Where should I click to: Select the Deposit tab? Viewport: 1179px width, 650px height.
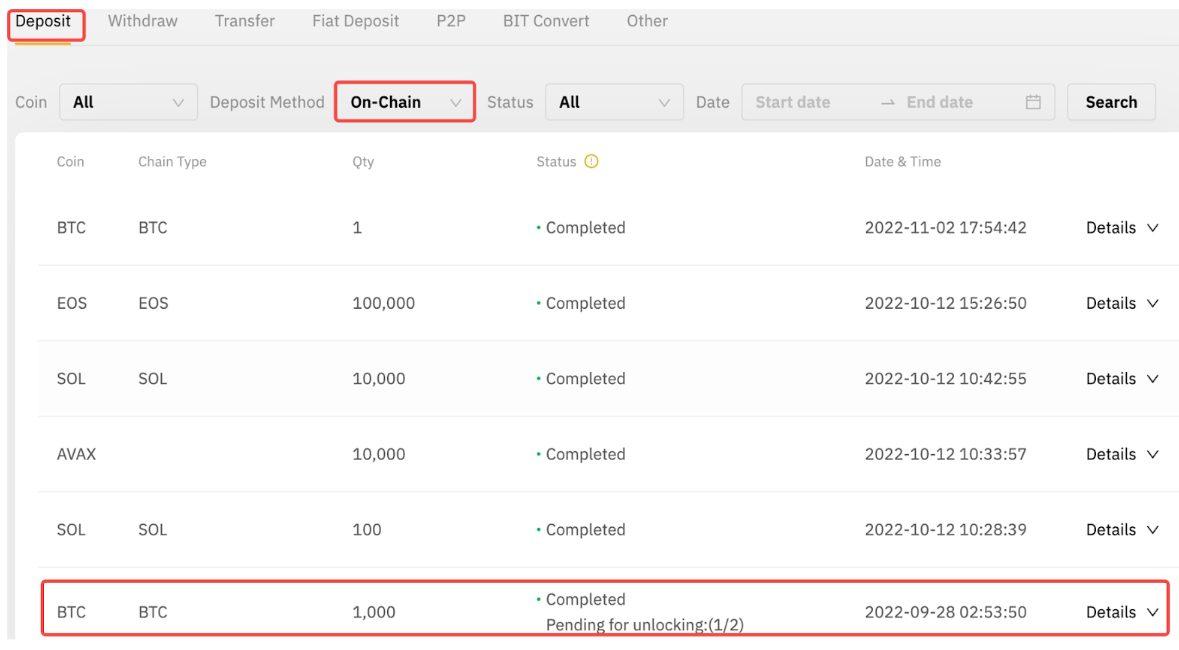tap(43, 21)
